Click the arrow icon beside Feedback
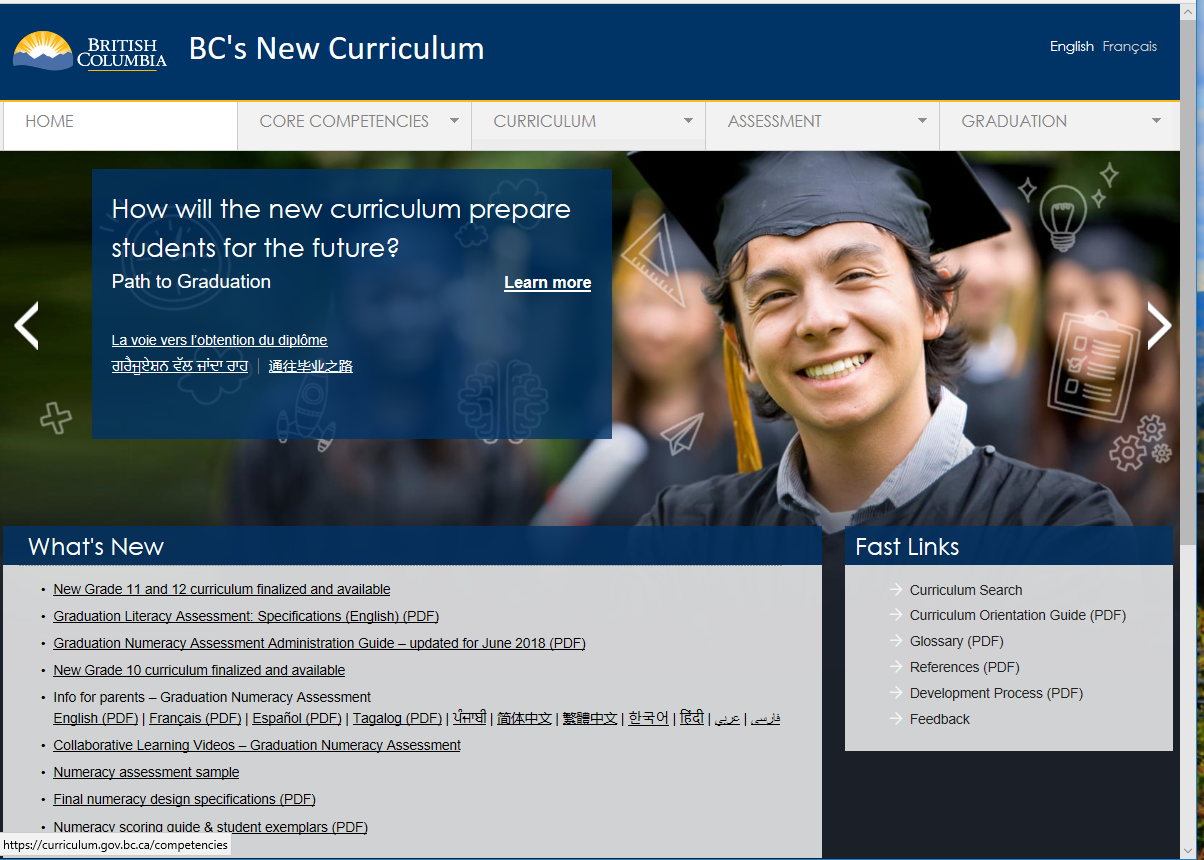 point(894,719)
